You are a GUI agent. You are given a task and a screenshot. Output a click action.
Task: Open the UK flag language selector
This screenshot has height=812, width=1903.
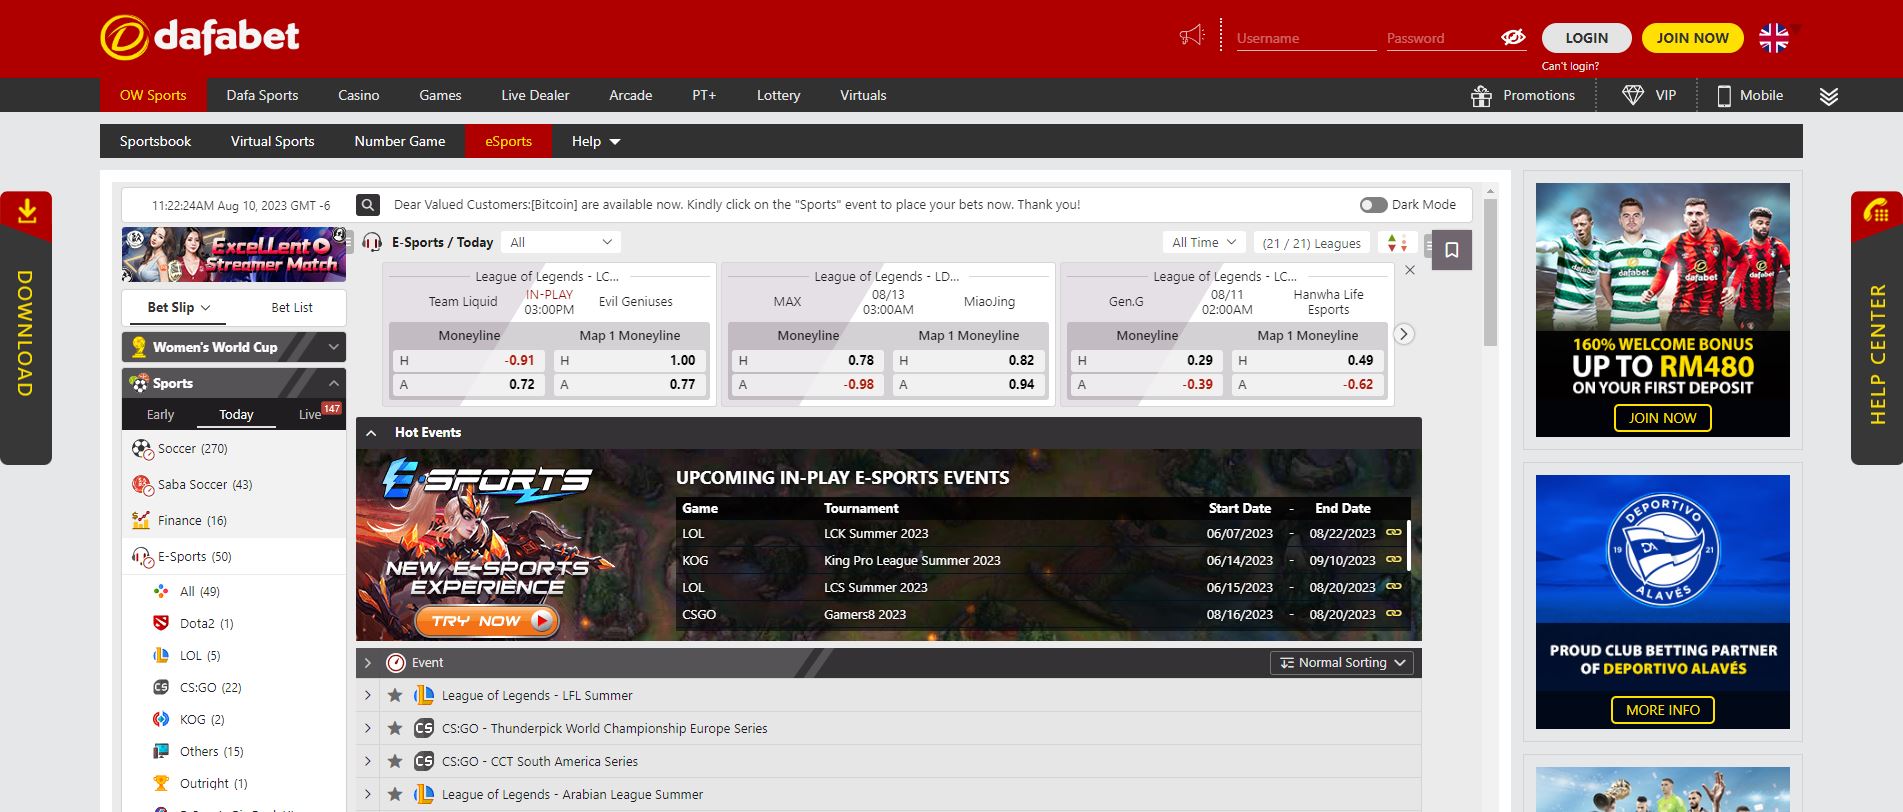1774,38
